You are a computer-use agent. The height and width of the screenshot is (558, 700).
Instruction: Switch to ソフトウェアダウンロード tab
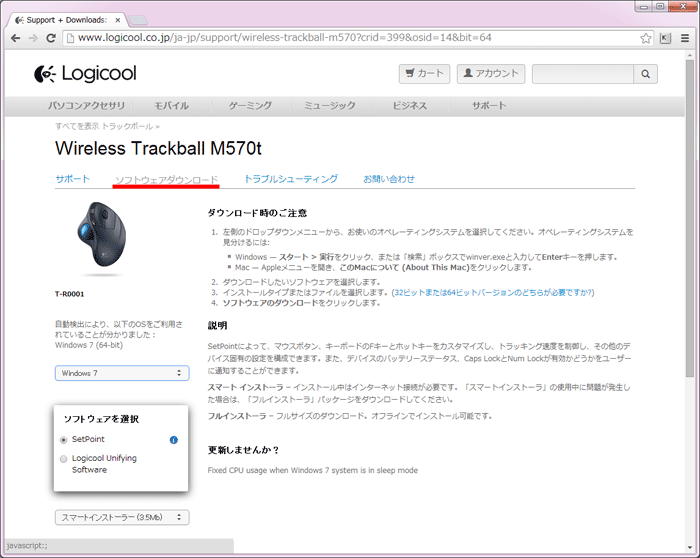point(167,179)
